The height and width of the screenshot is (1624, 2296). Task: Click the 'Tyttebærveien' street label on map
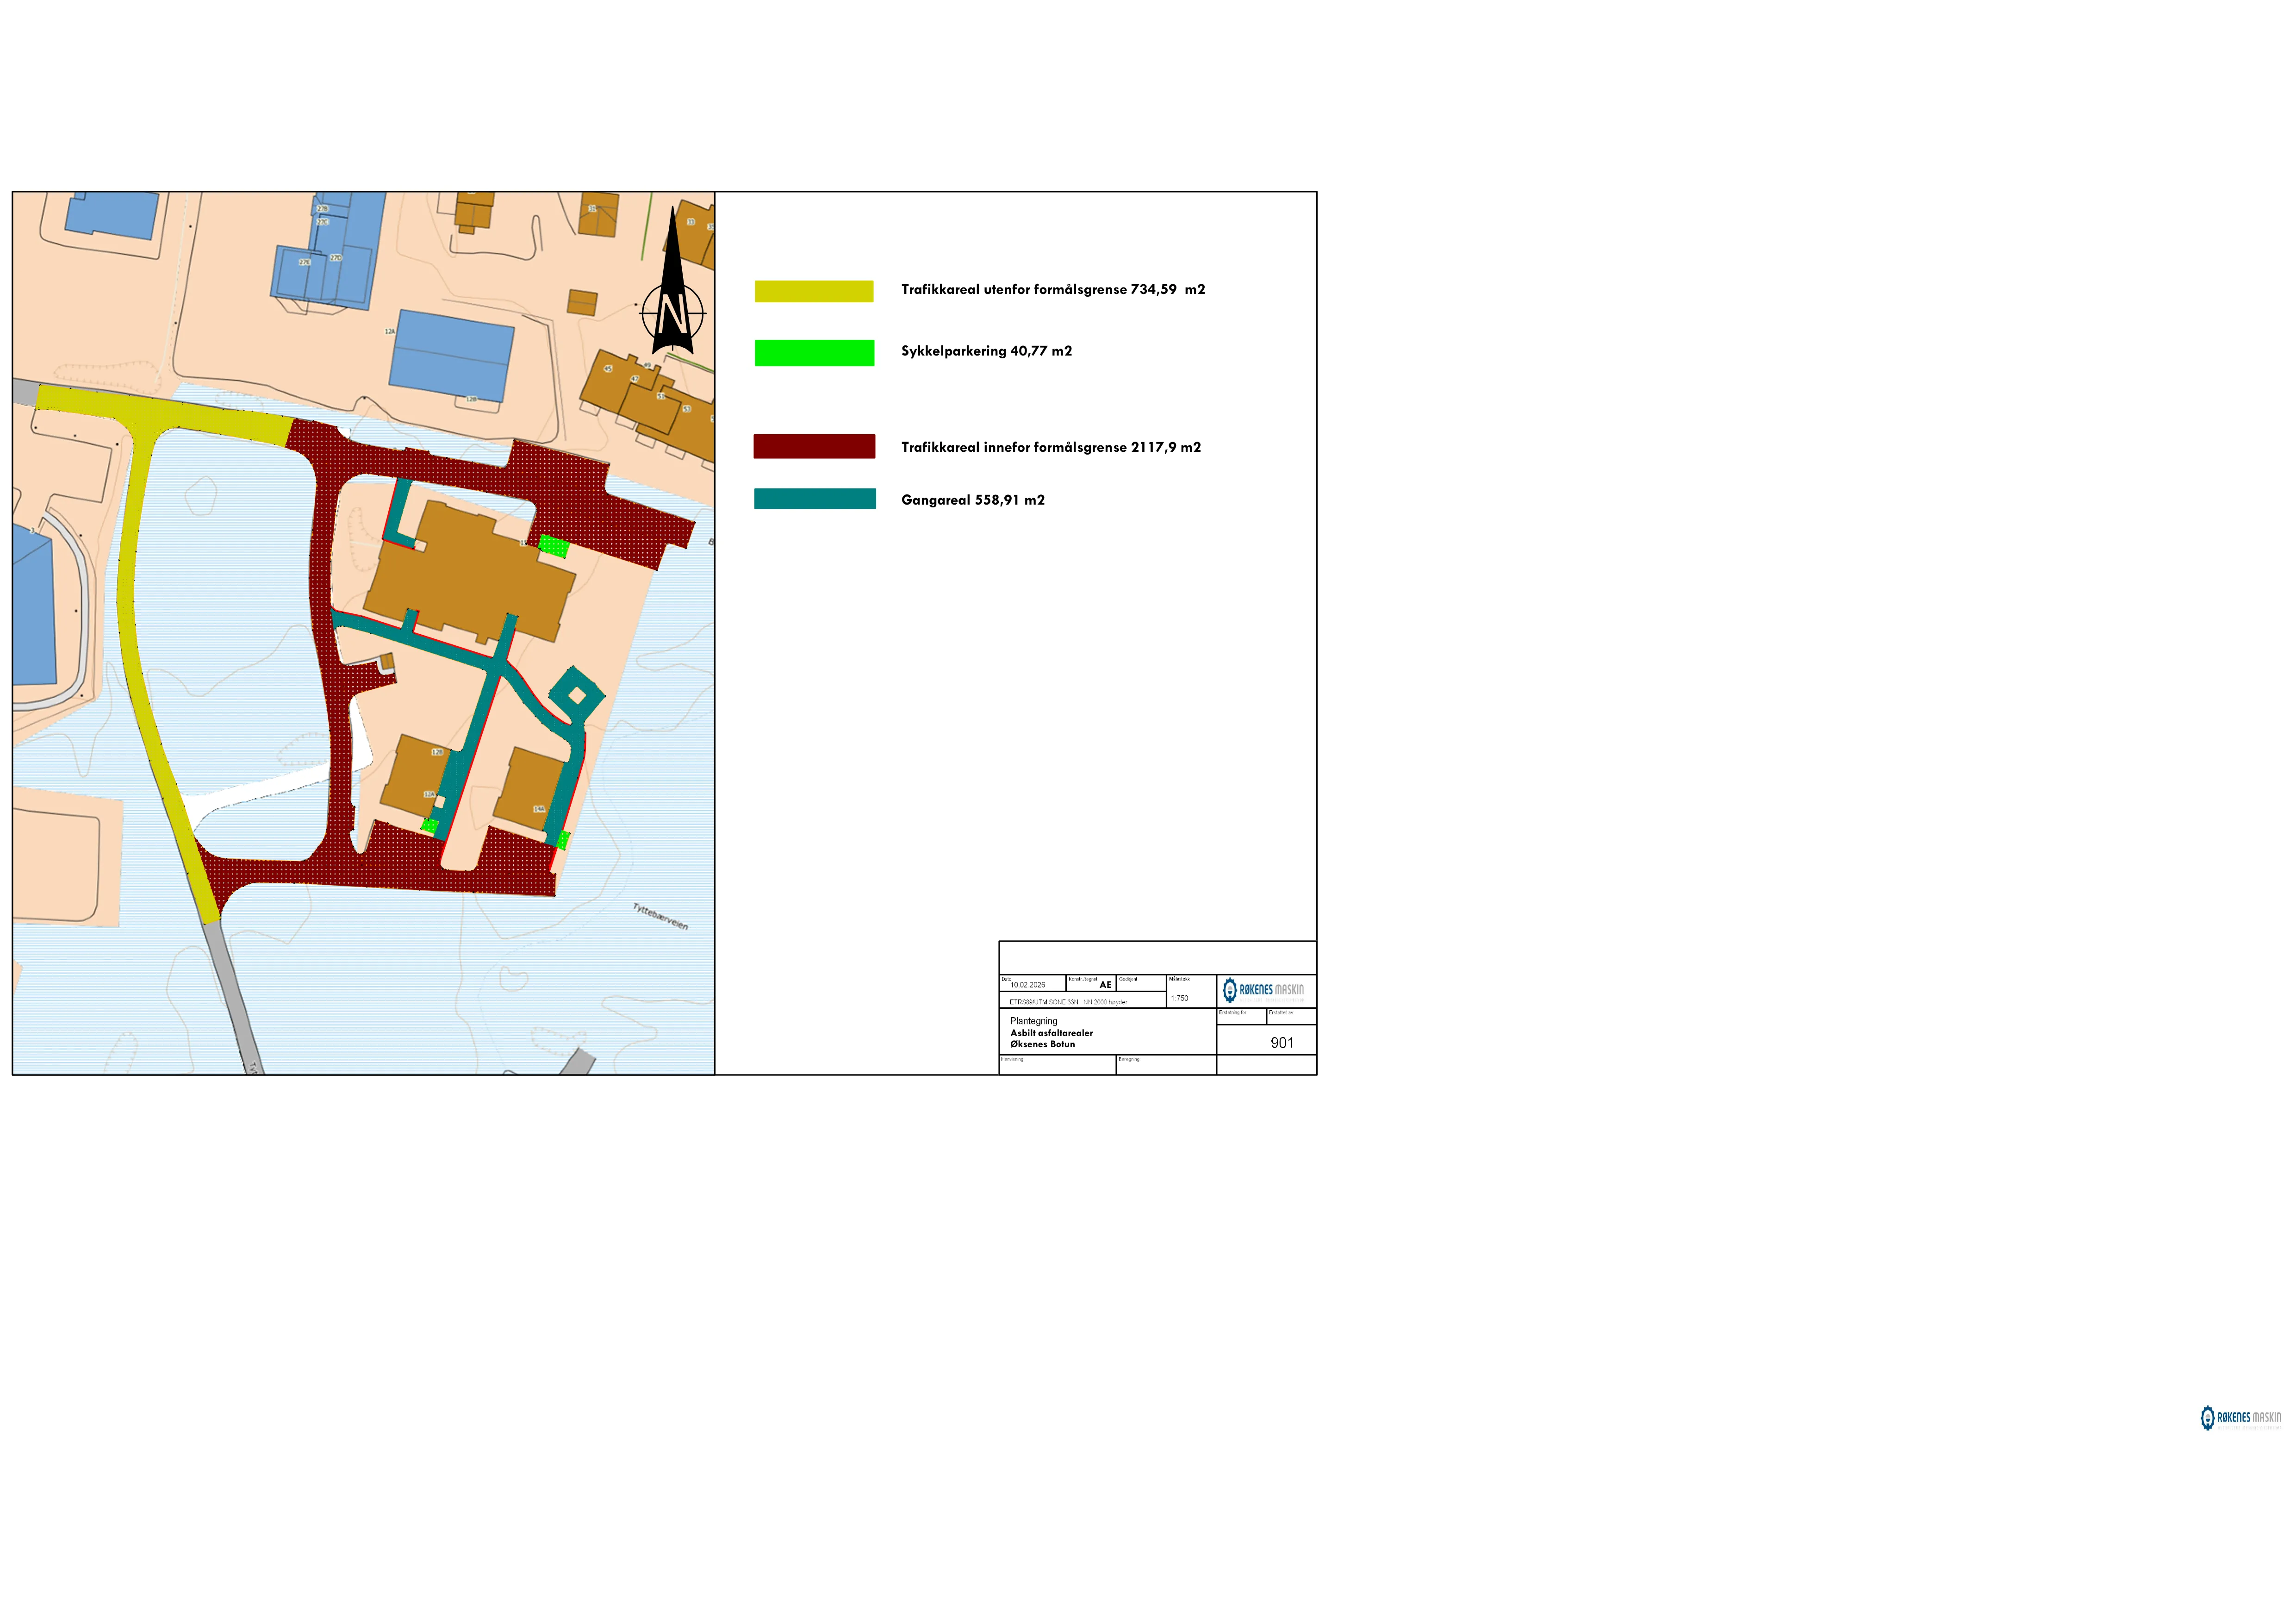(x=660, y=917)
